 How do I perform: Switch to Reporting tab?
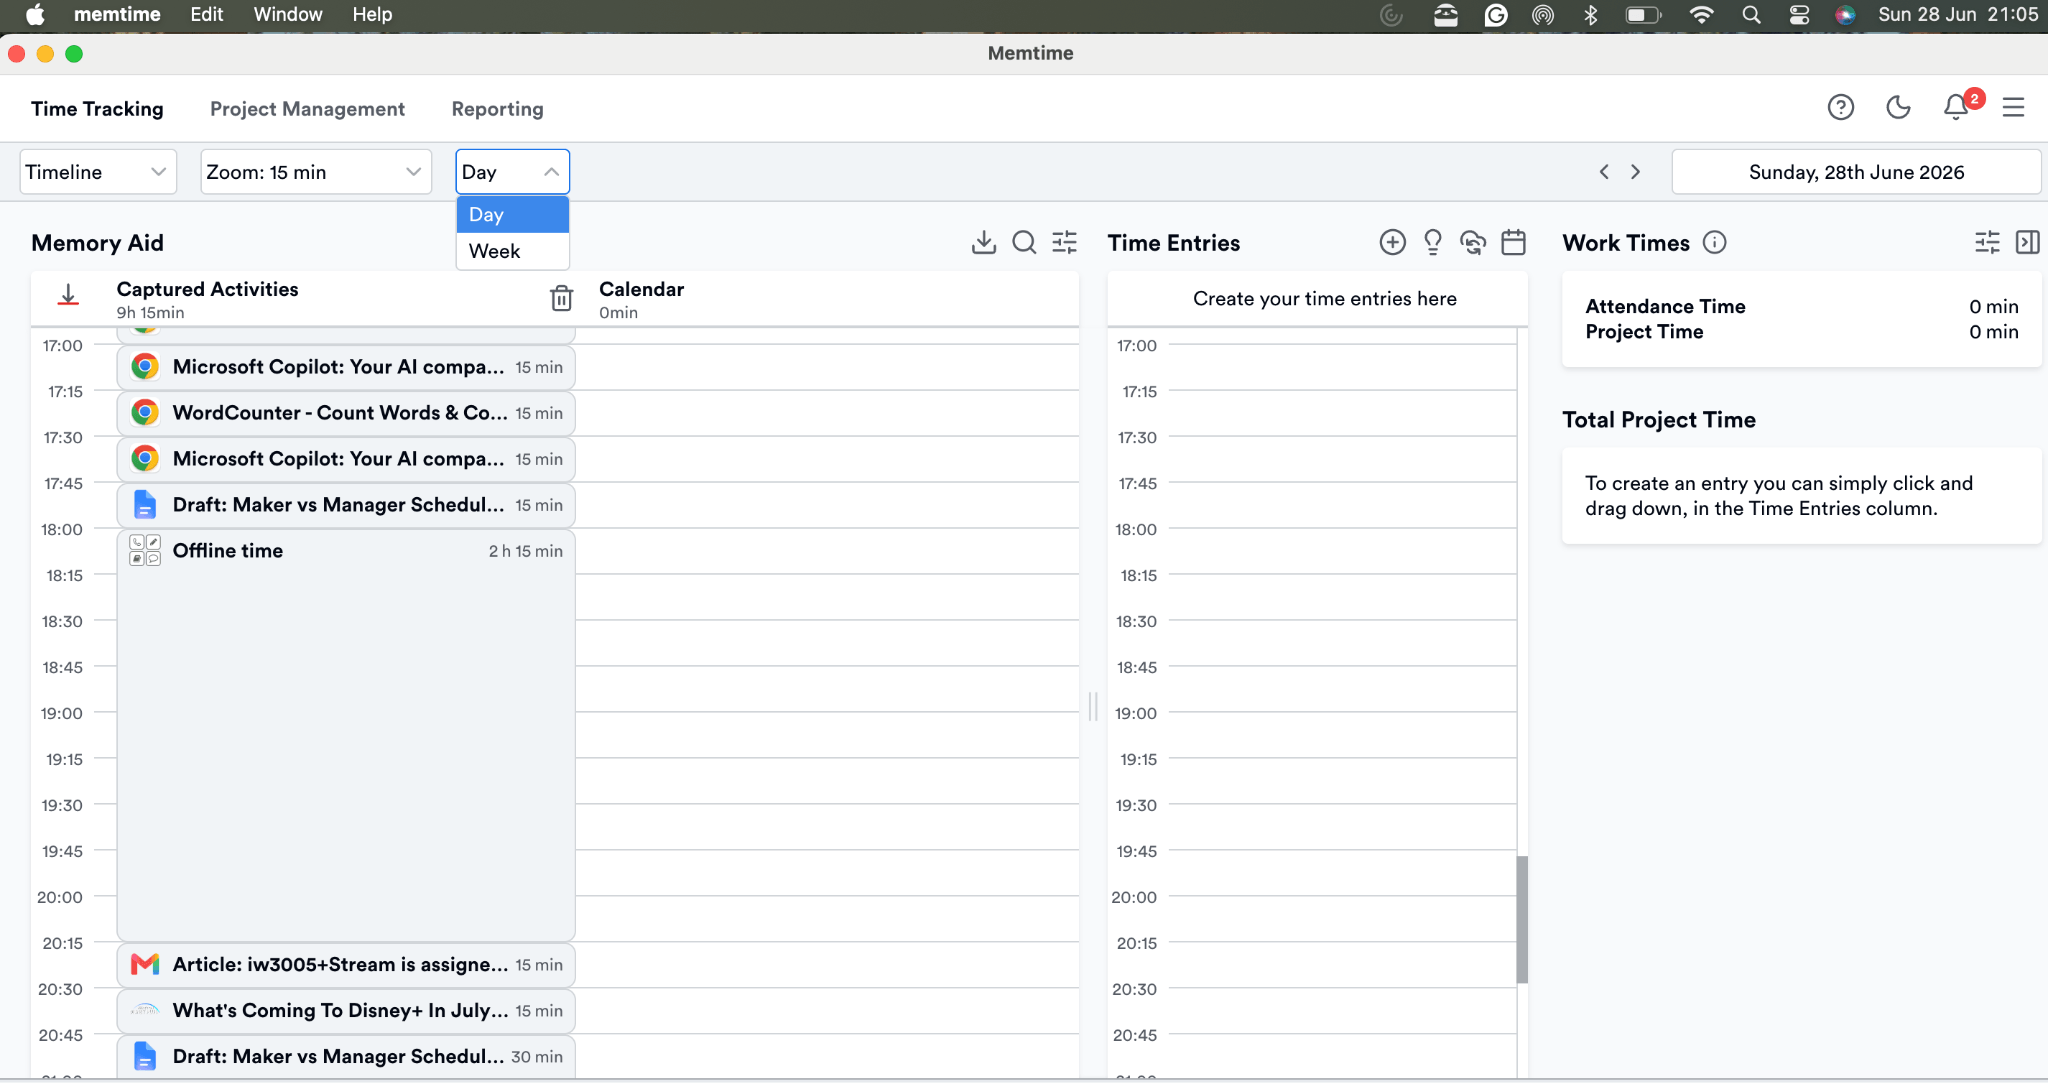[497, 109]
